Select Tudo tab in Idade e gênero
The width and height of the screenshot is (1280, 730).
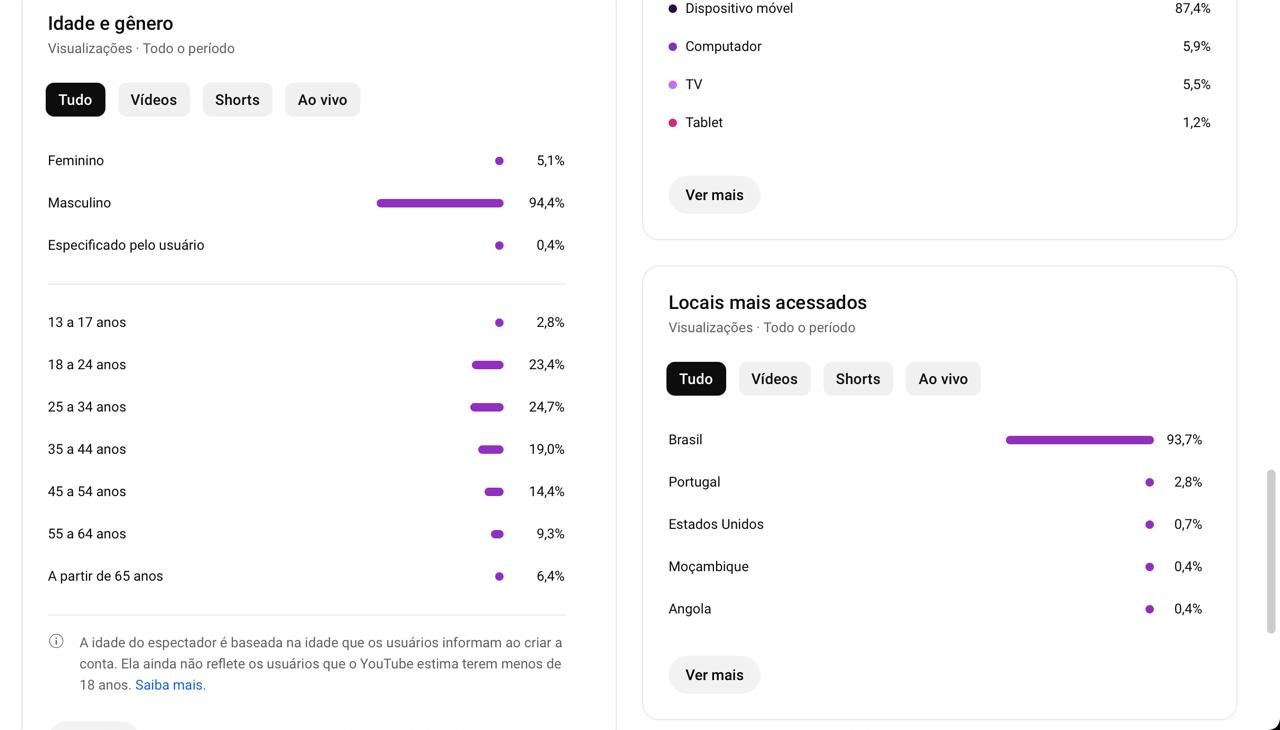pyautogui.click(x=75, y=100)
